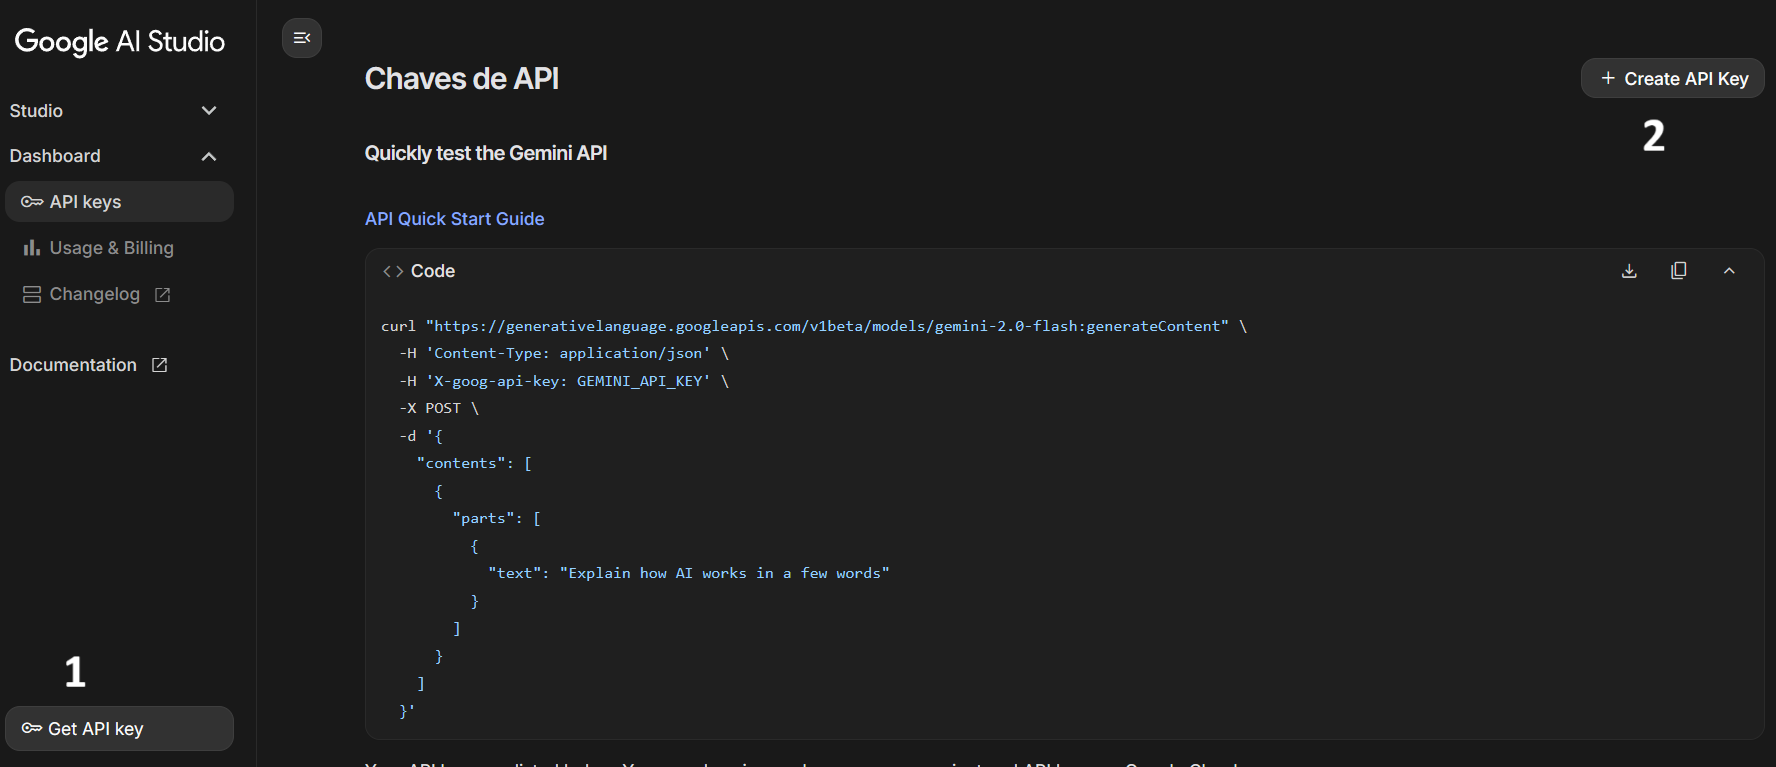1776x767 pixels.
Task: Collapse the Code panel chevron
Action: click(1729, 271)
